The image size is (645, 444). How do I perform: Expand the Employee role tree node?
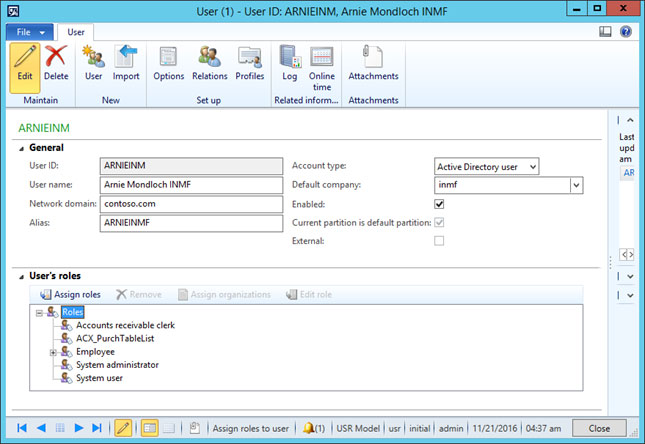click(53, 352)
